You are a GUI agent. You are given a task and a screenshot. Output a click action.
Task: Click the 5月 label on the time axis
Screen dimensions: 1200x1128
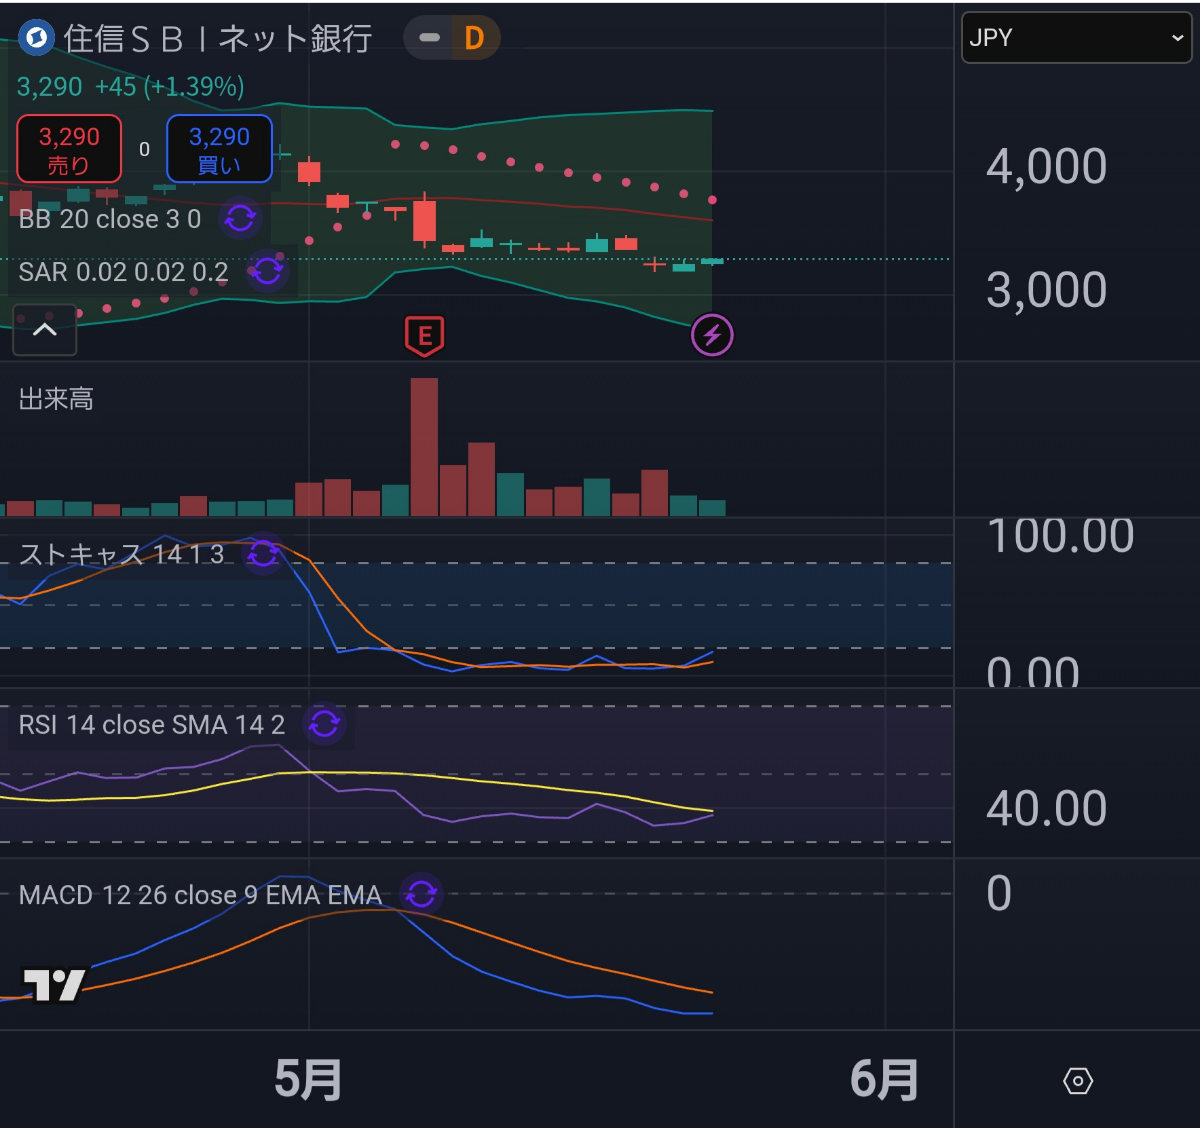308,1080
